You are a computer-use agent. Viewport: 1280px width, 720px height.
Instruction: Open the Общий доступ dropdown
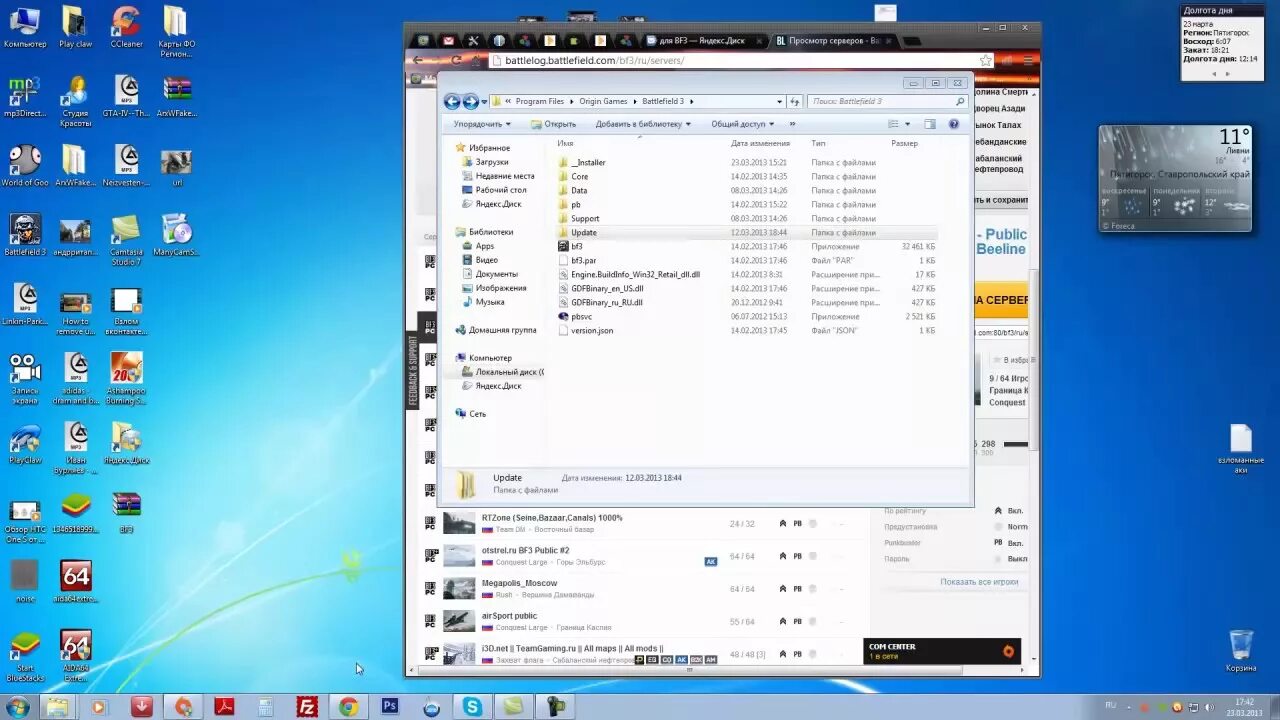[744, 124]
